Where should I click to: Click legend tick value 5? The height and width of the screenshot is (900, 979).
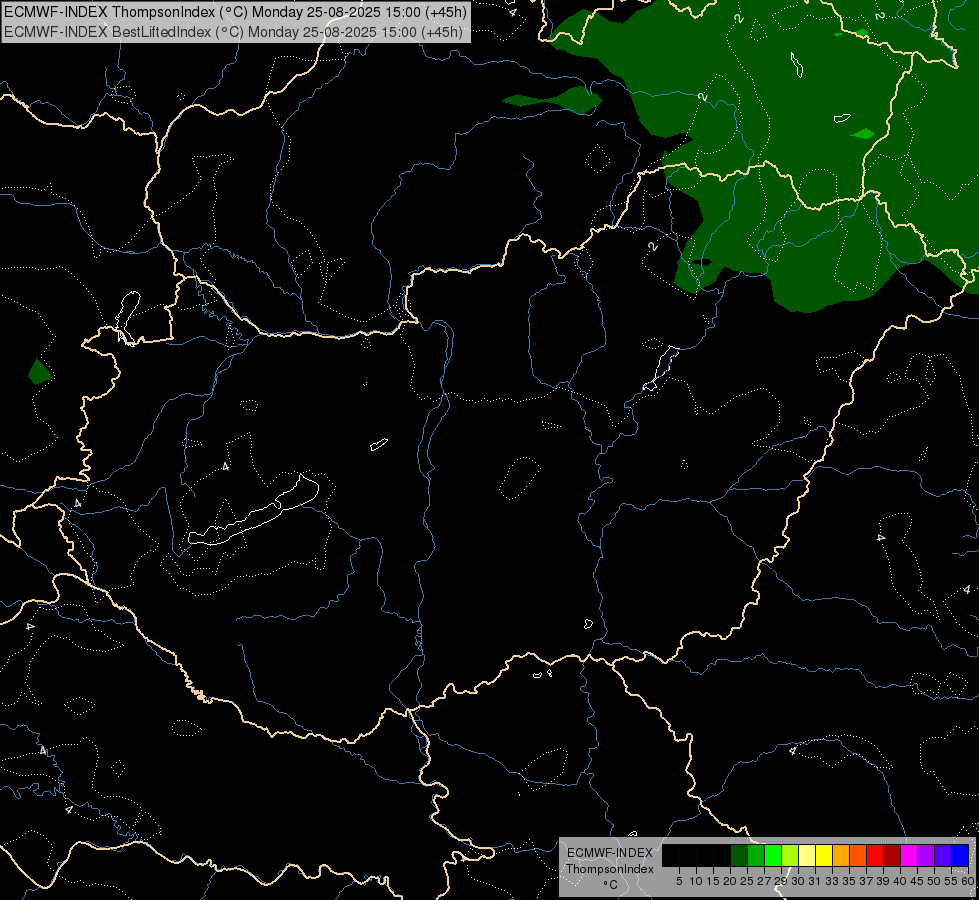679,881
